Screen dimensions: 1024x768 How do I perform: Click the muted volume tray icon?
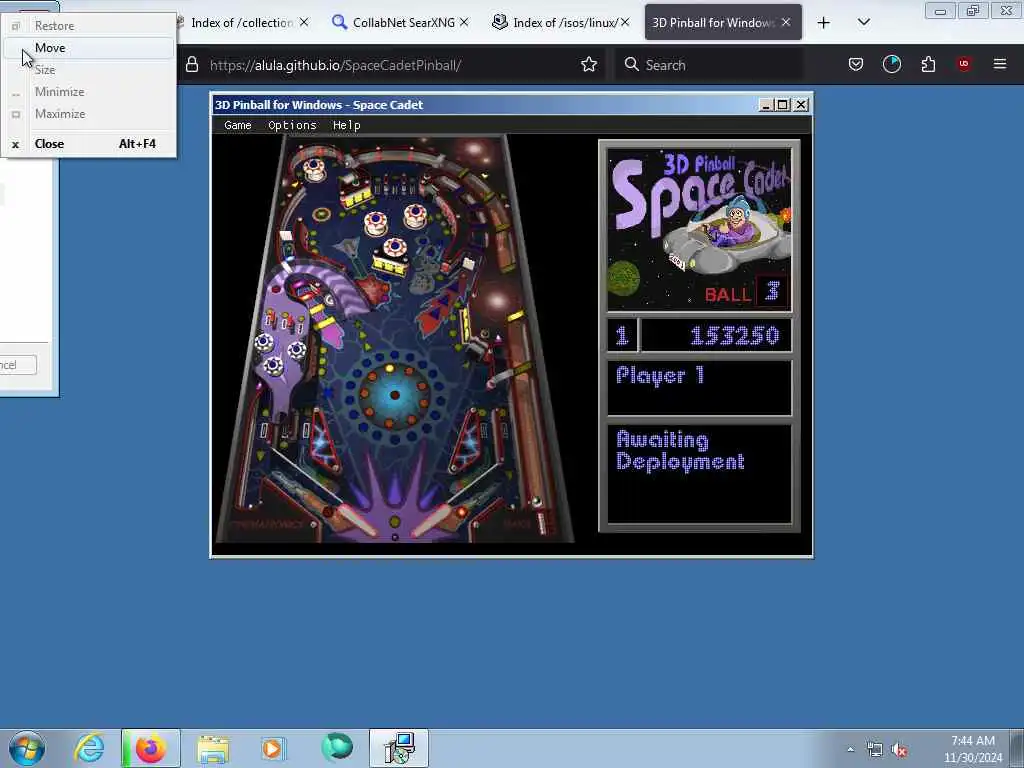(x=899, y=750)
